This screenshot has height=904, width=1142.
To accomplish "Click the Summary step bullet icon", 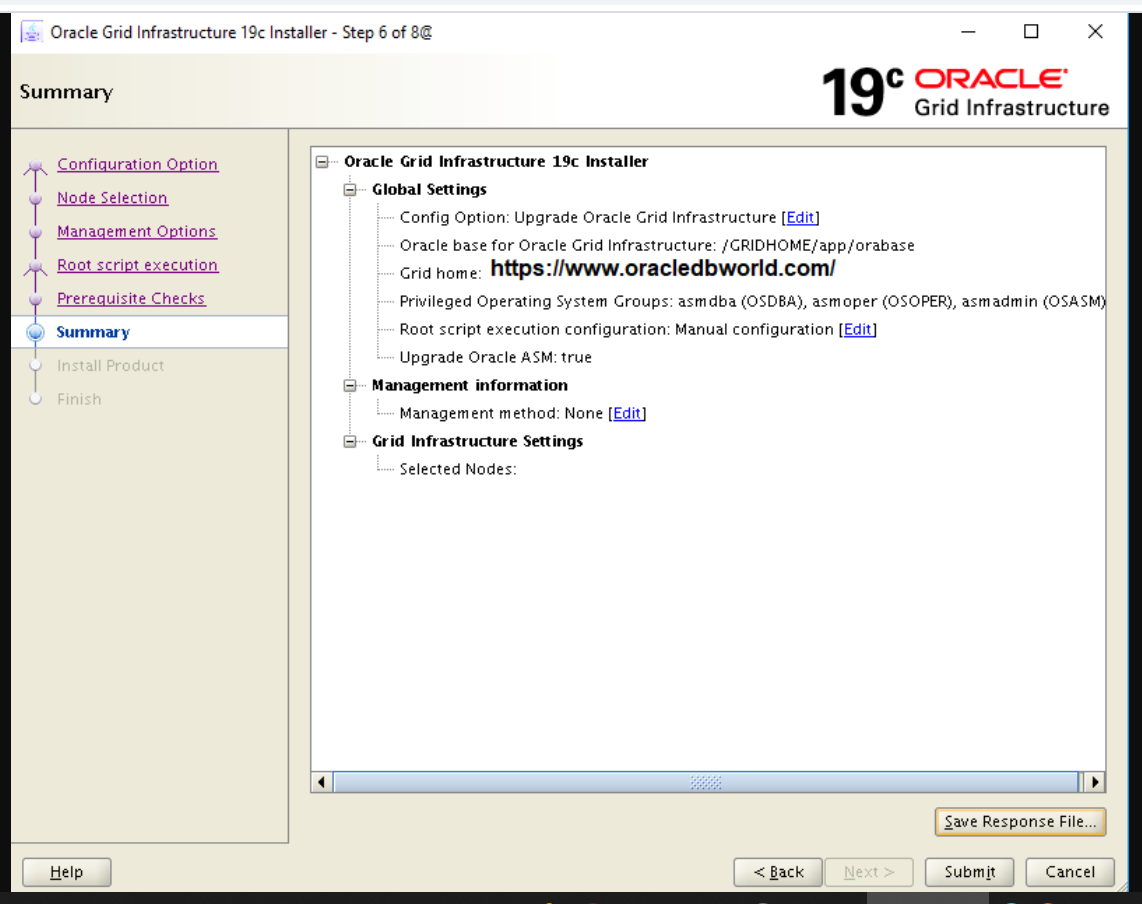I will [x=35, y=332].
